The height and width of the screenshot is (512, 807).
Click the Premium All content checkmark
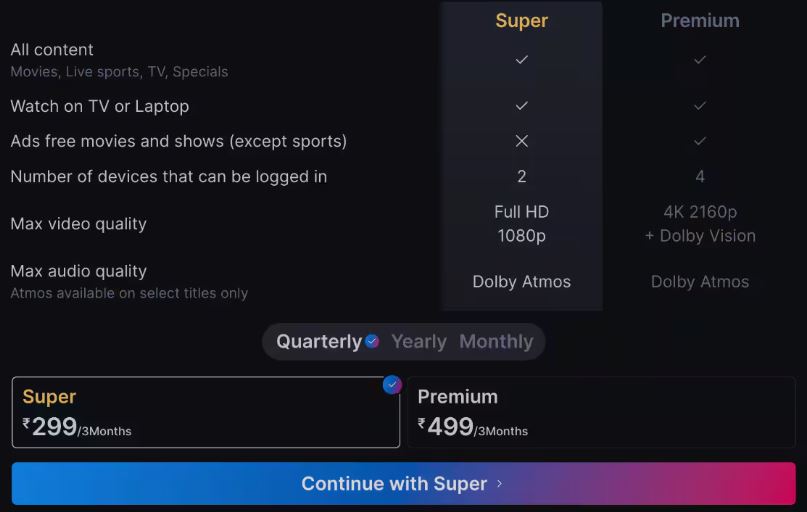coord(699,60)
